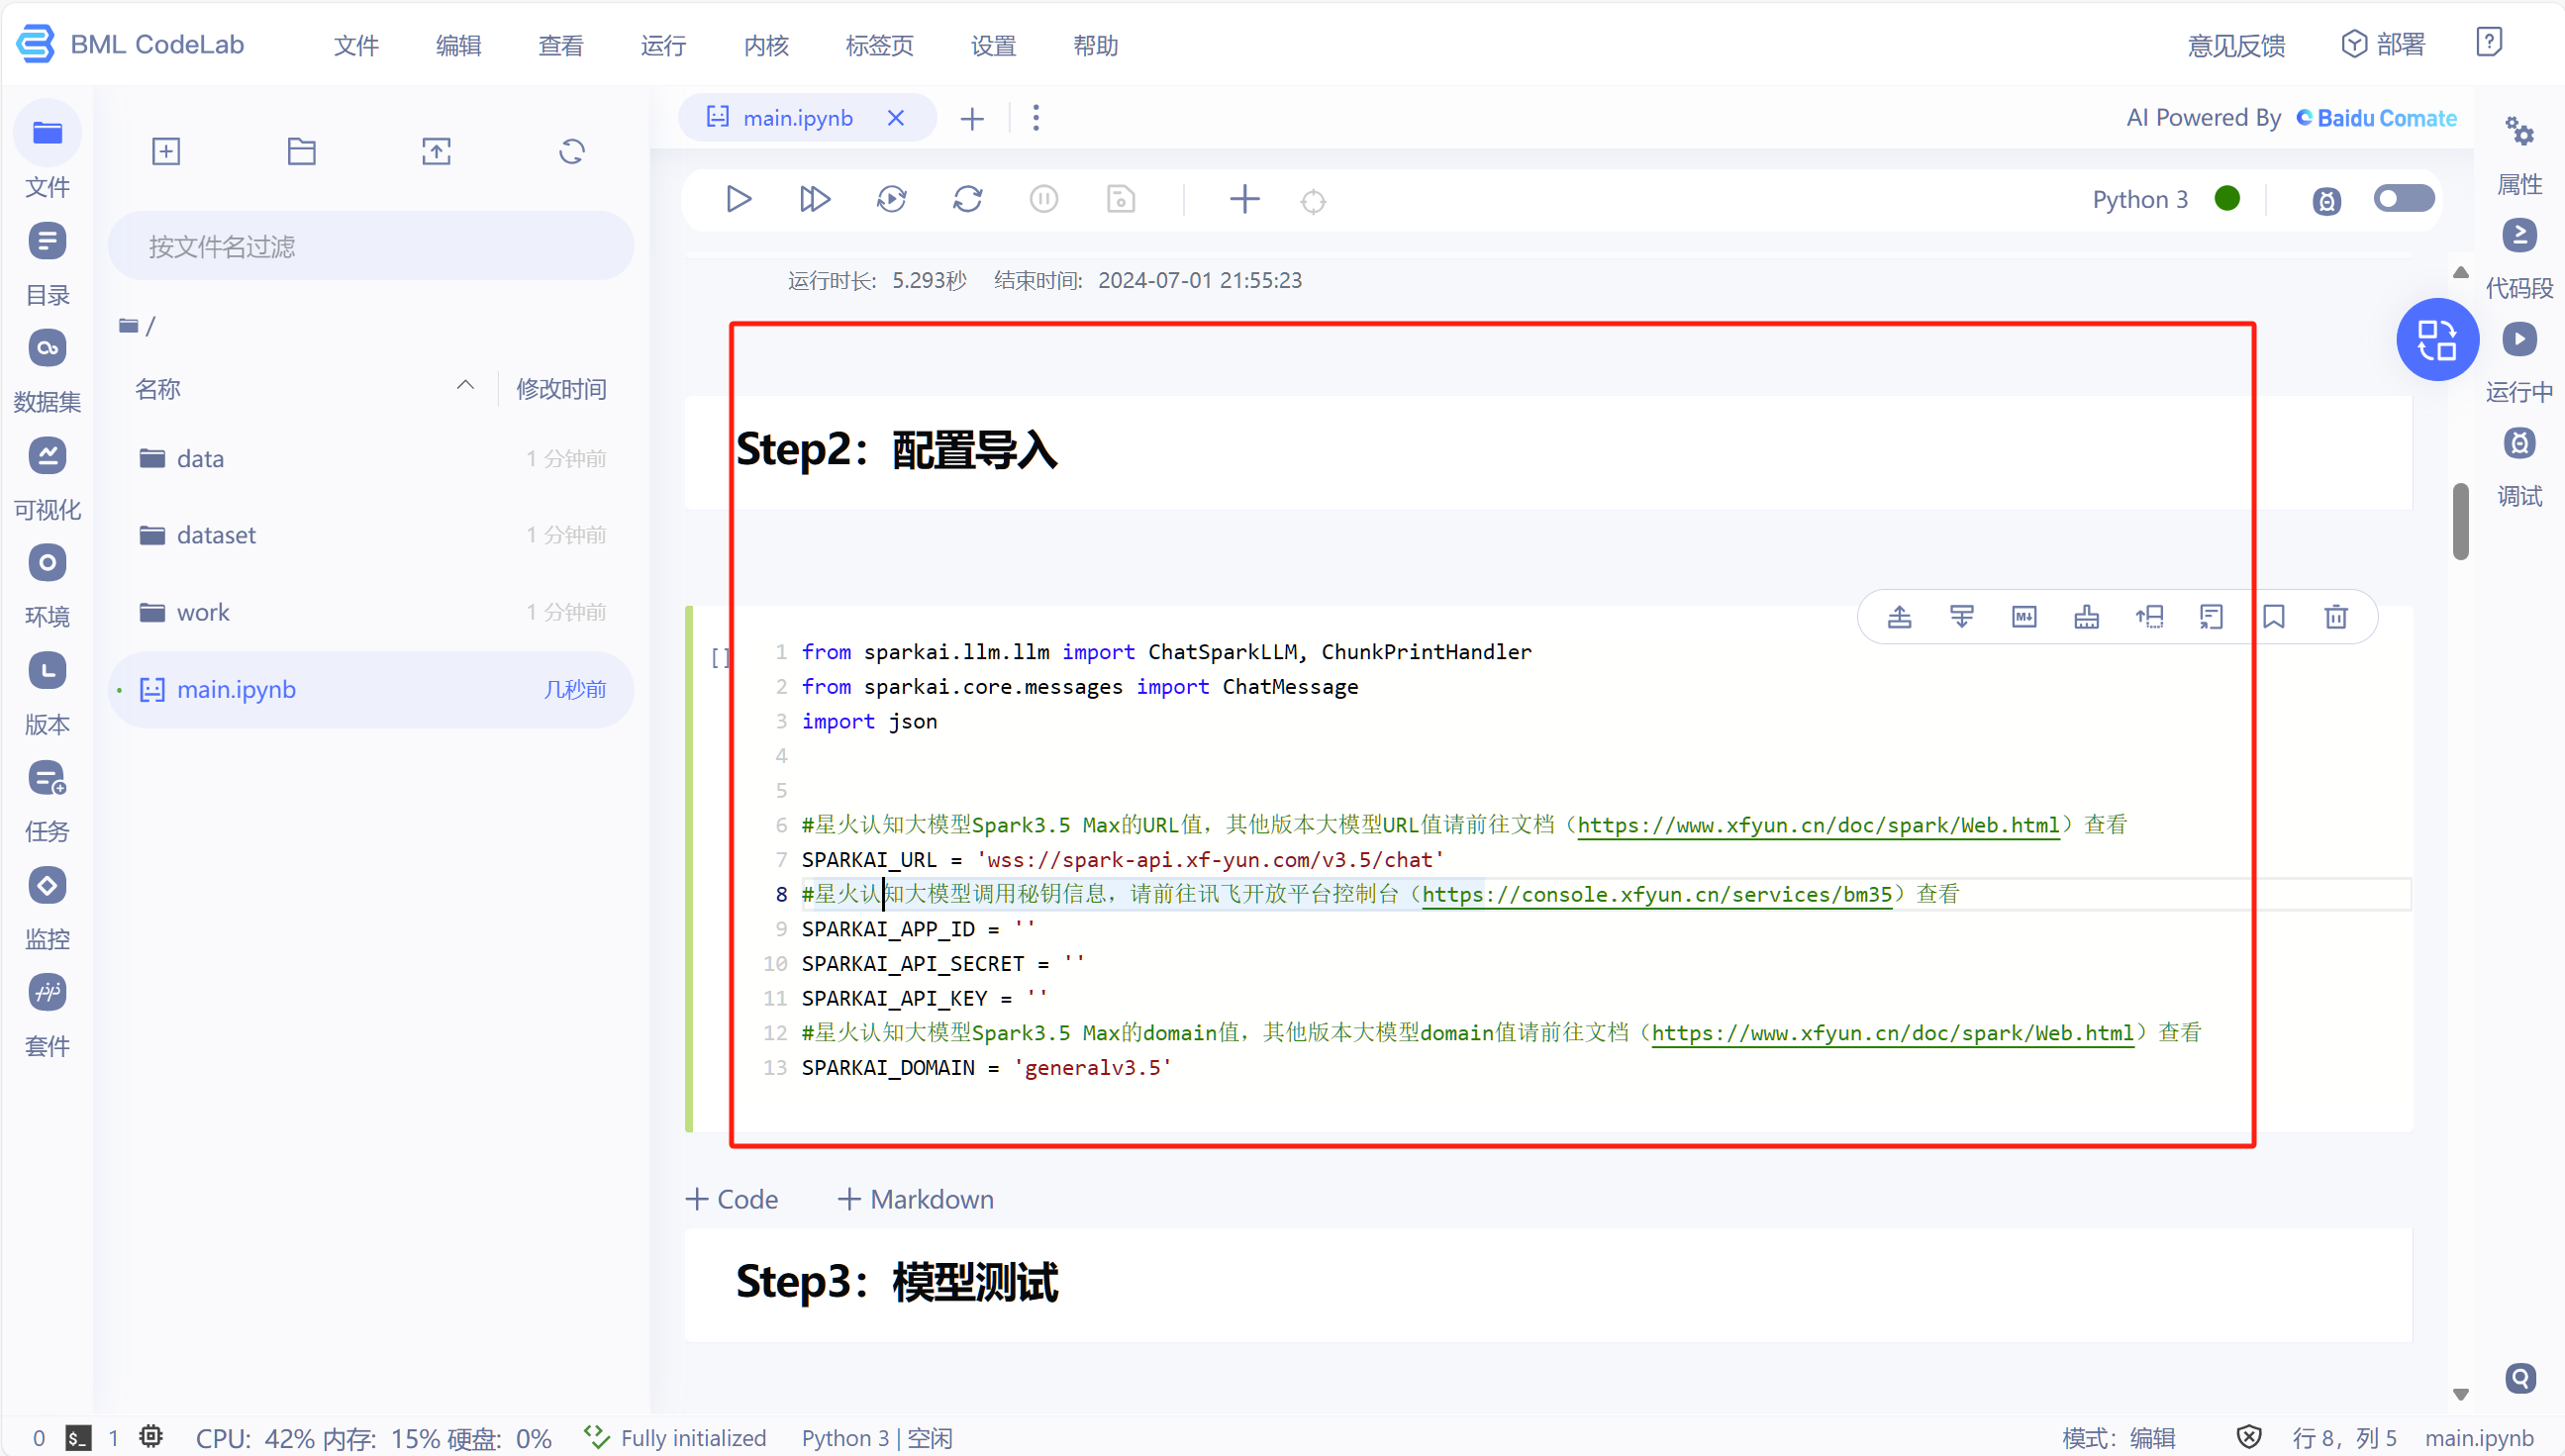
Task: Save the notebook icon
Action: (1121, 199)
